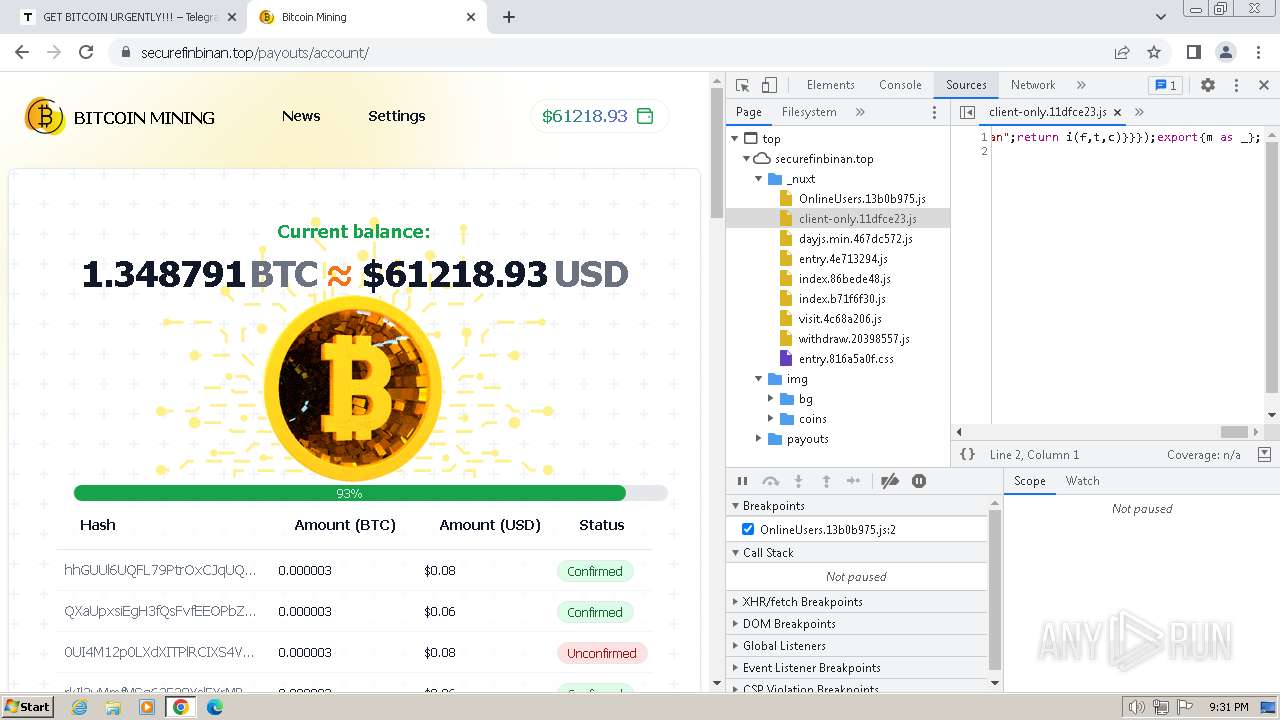Go back to previous page
The width and height of the screenshot is (1280, 720).
(x=22, y=52)
